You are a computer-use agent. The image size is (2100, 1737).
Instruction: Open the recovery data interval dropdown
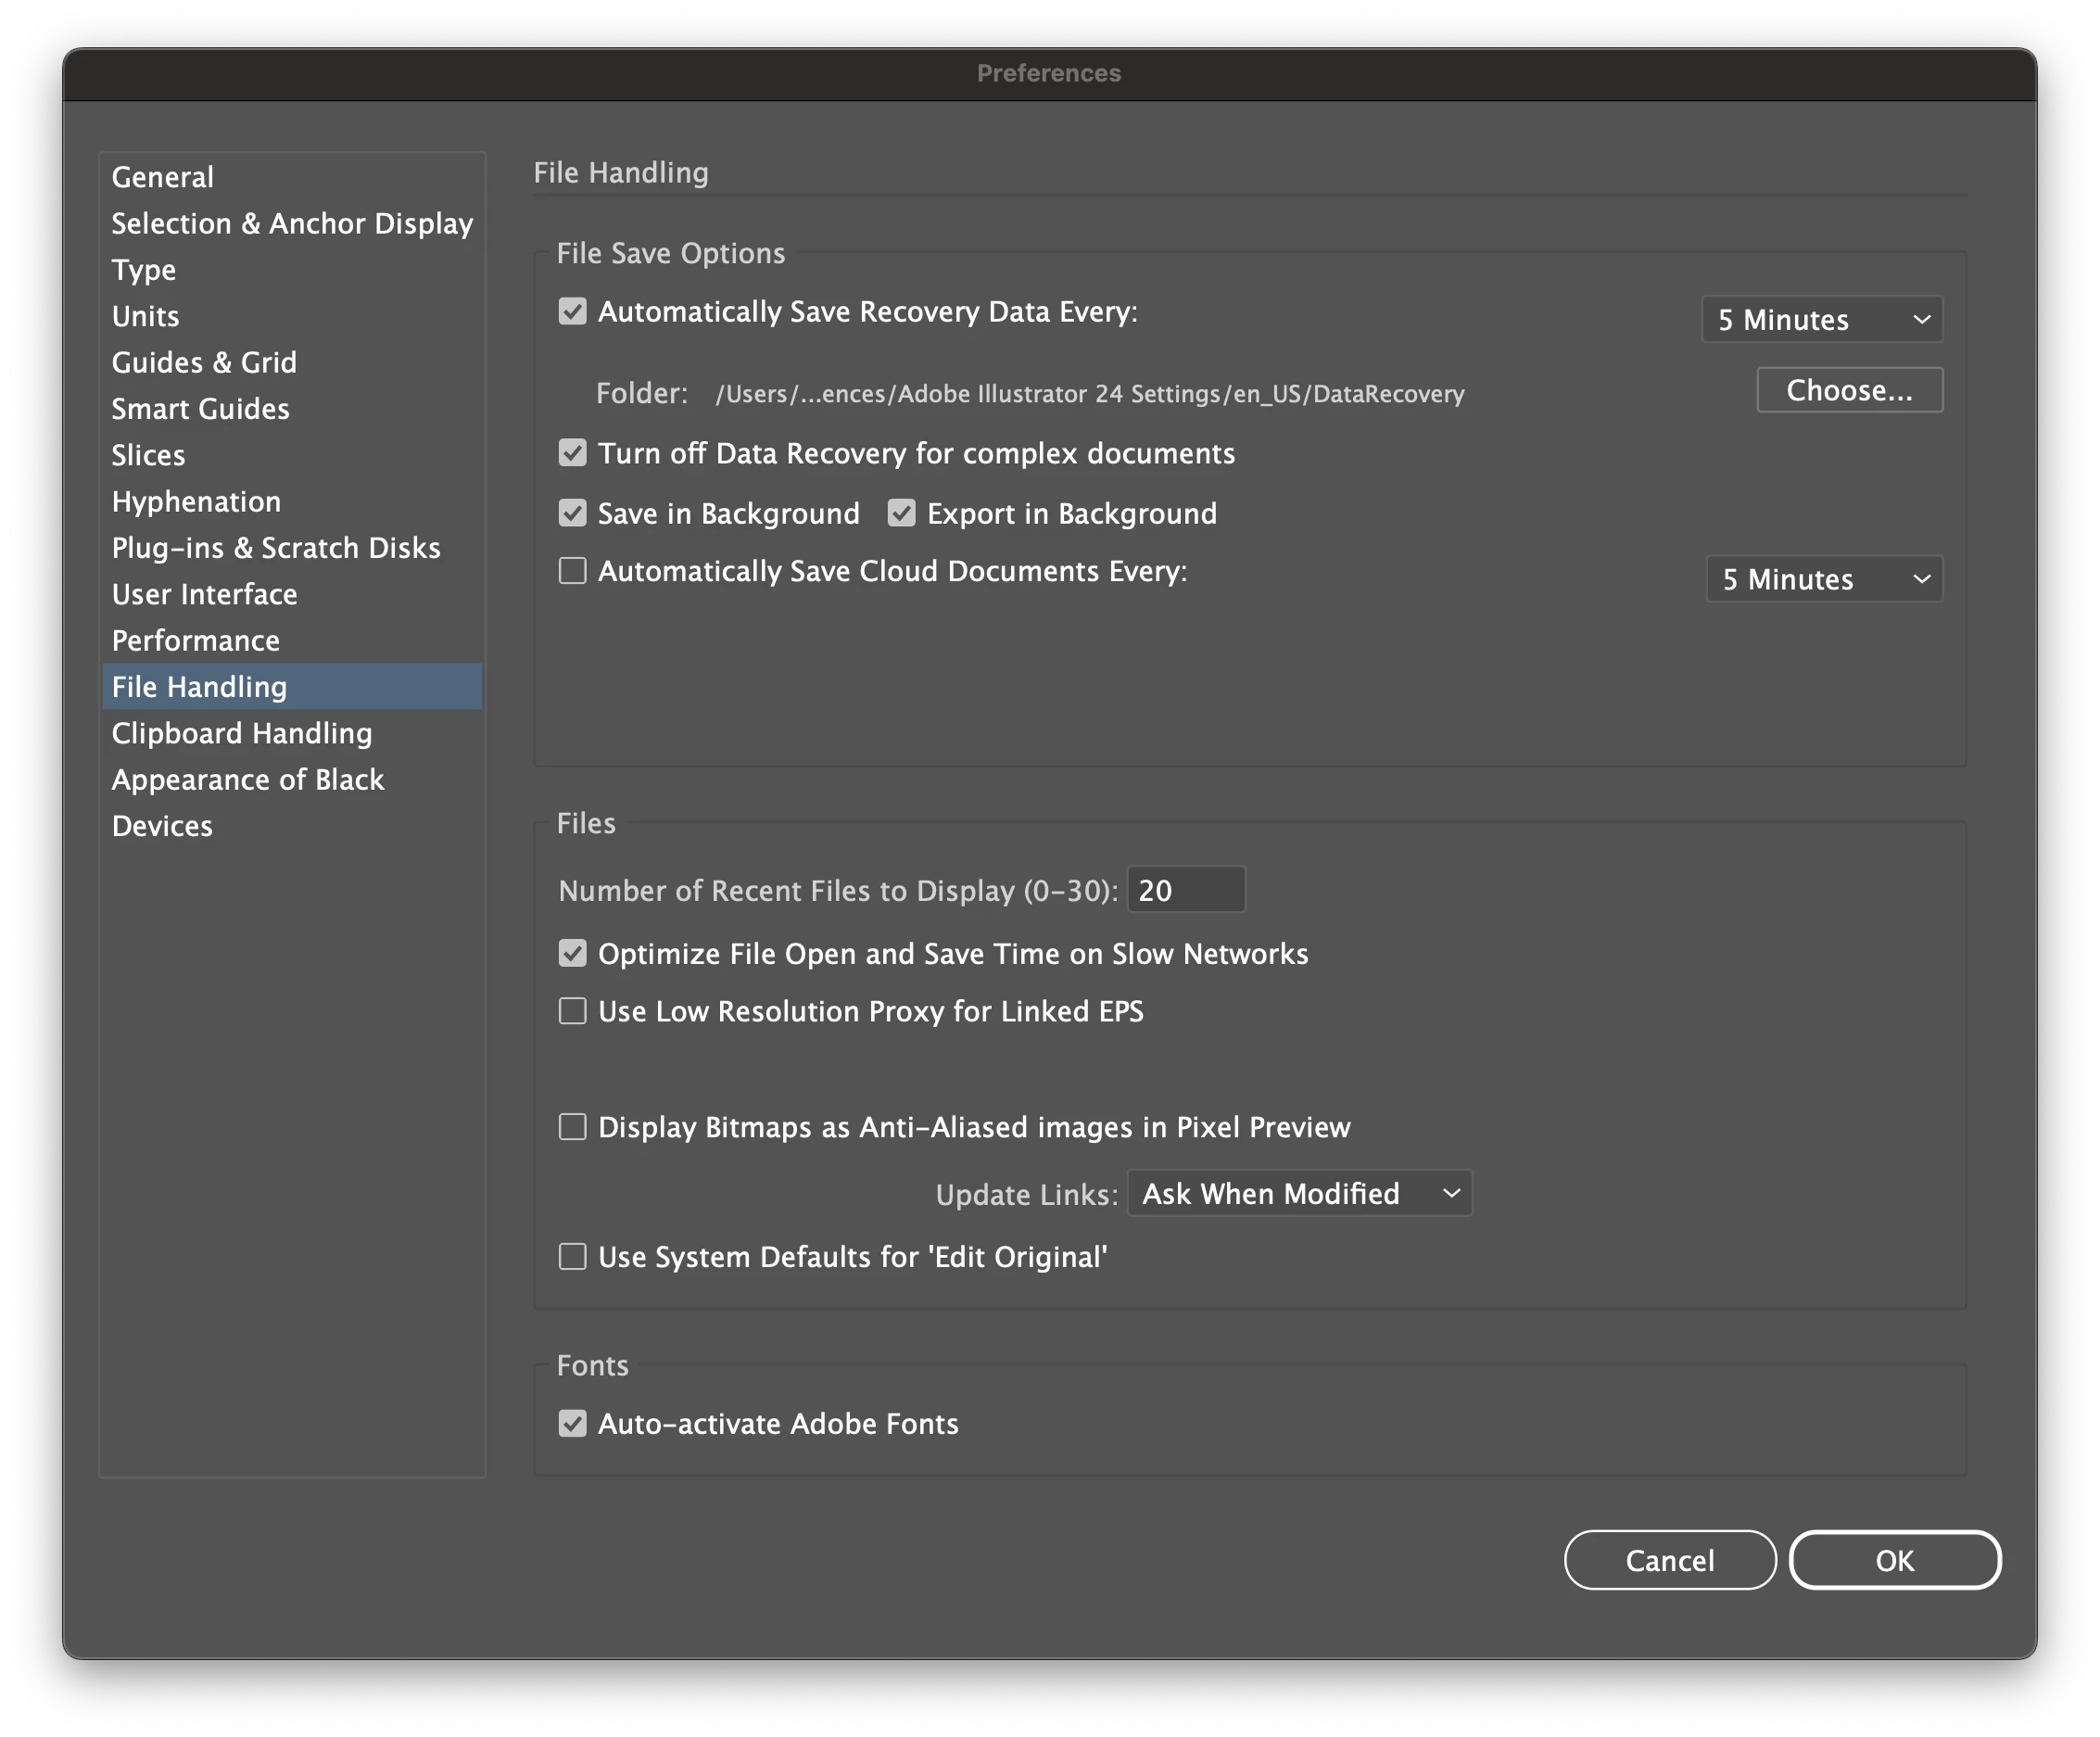[1821, 320]
